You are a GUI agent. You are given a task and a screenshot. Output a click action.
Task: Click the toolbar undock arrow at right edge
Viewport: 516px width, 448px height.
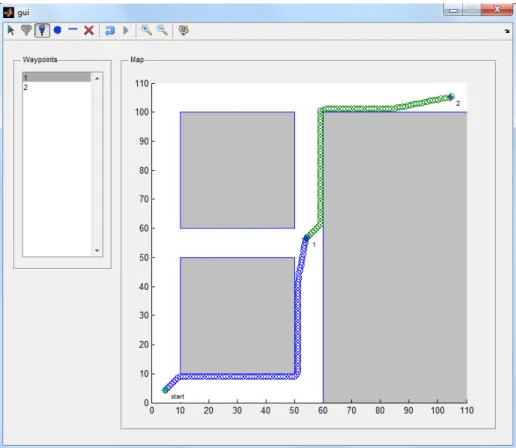(x=507, y=31)
